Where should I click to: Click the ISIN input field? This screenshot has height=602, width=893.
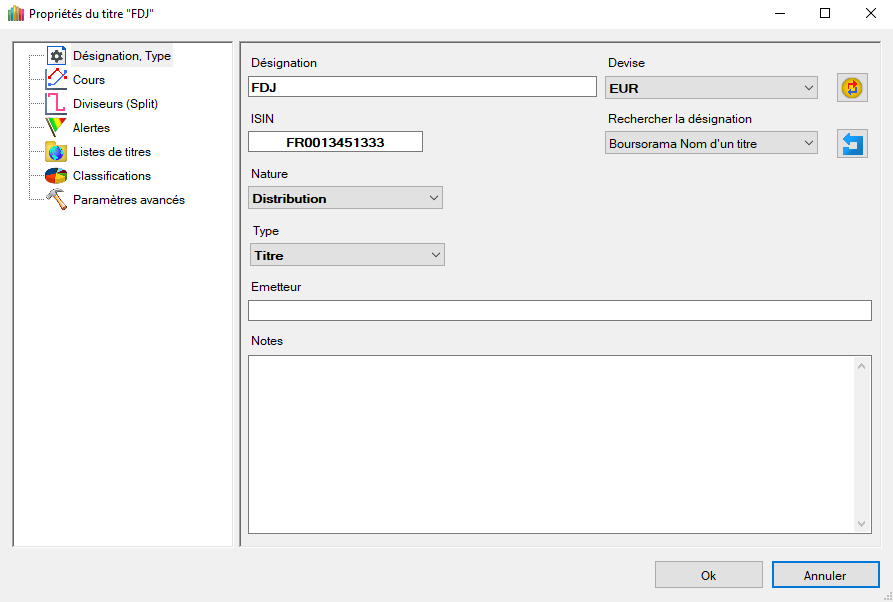click(x=335, y=142)
